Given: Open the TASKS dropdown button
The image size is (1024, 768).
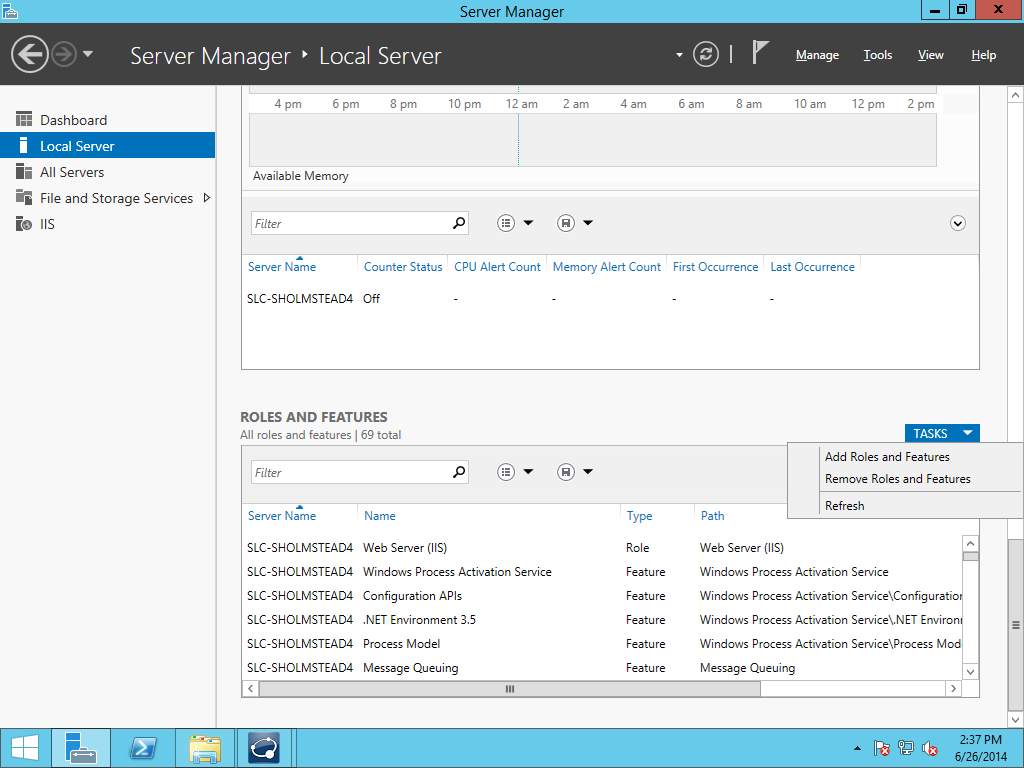Looking at the screenshot, I should tap(942, 434).
